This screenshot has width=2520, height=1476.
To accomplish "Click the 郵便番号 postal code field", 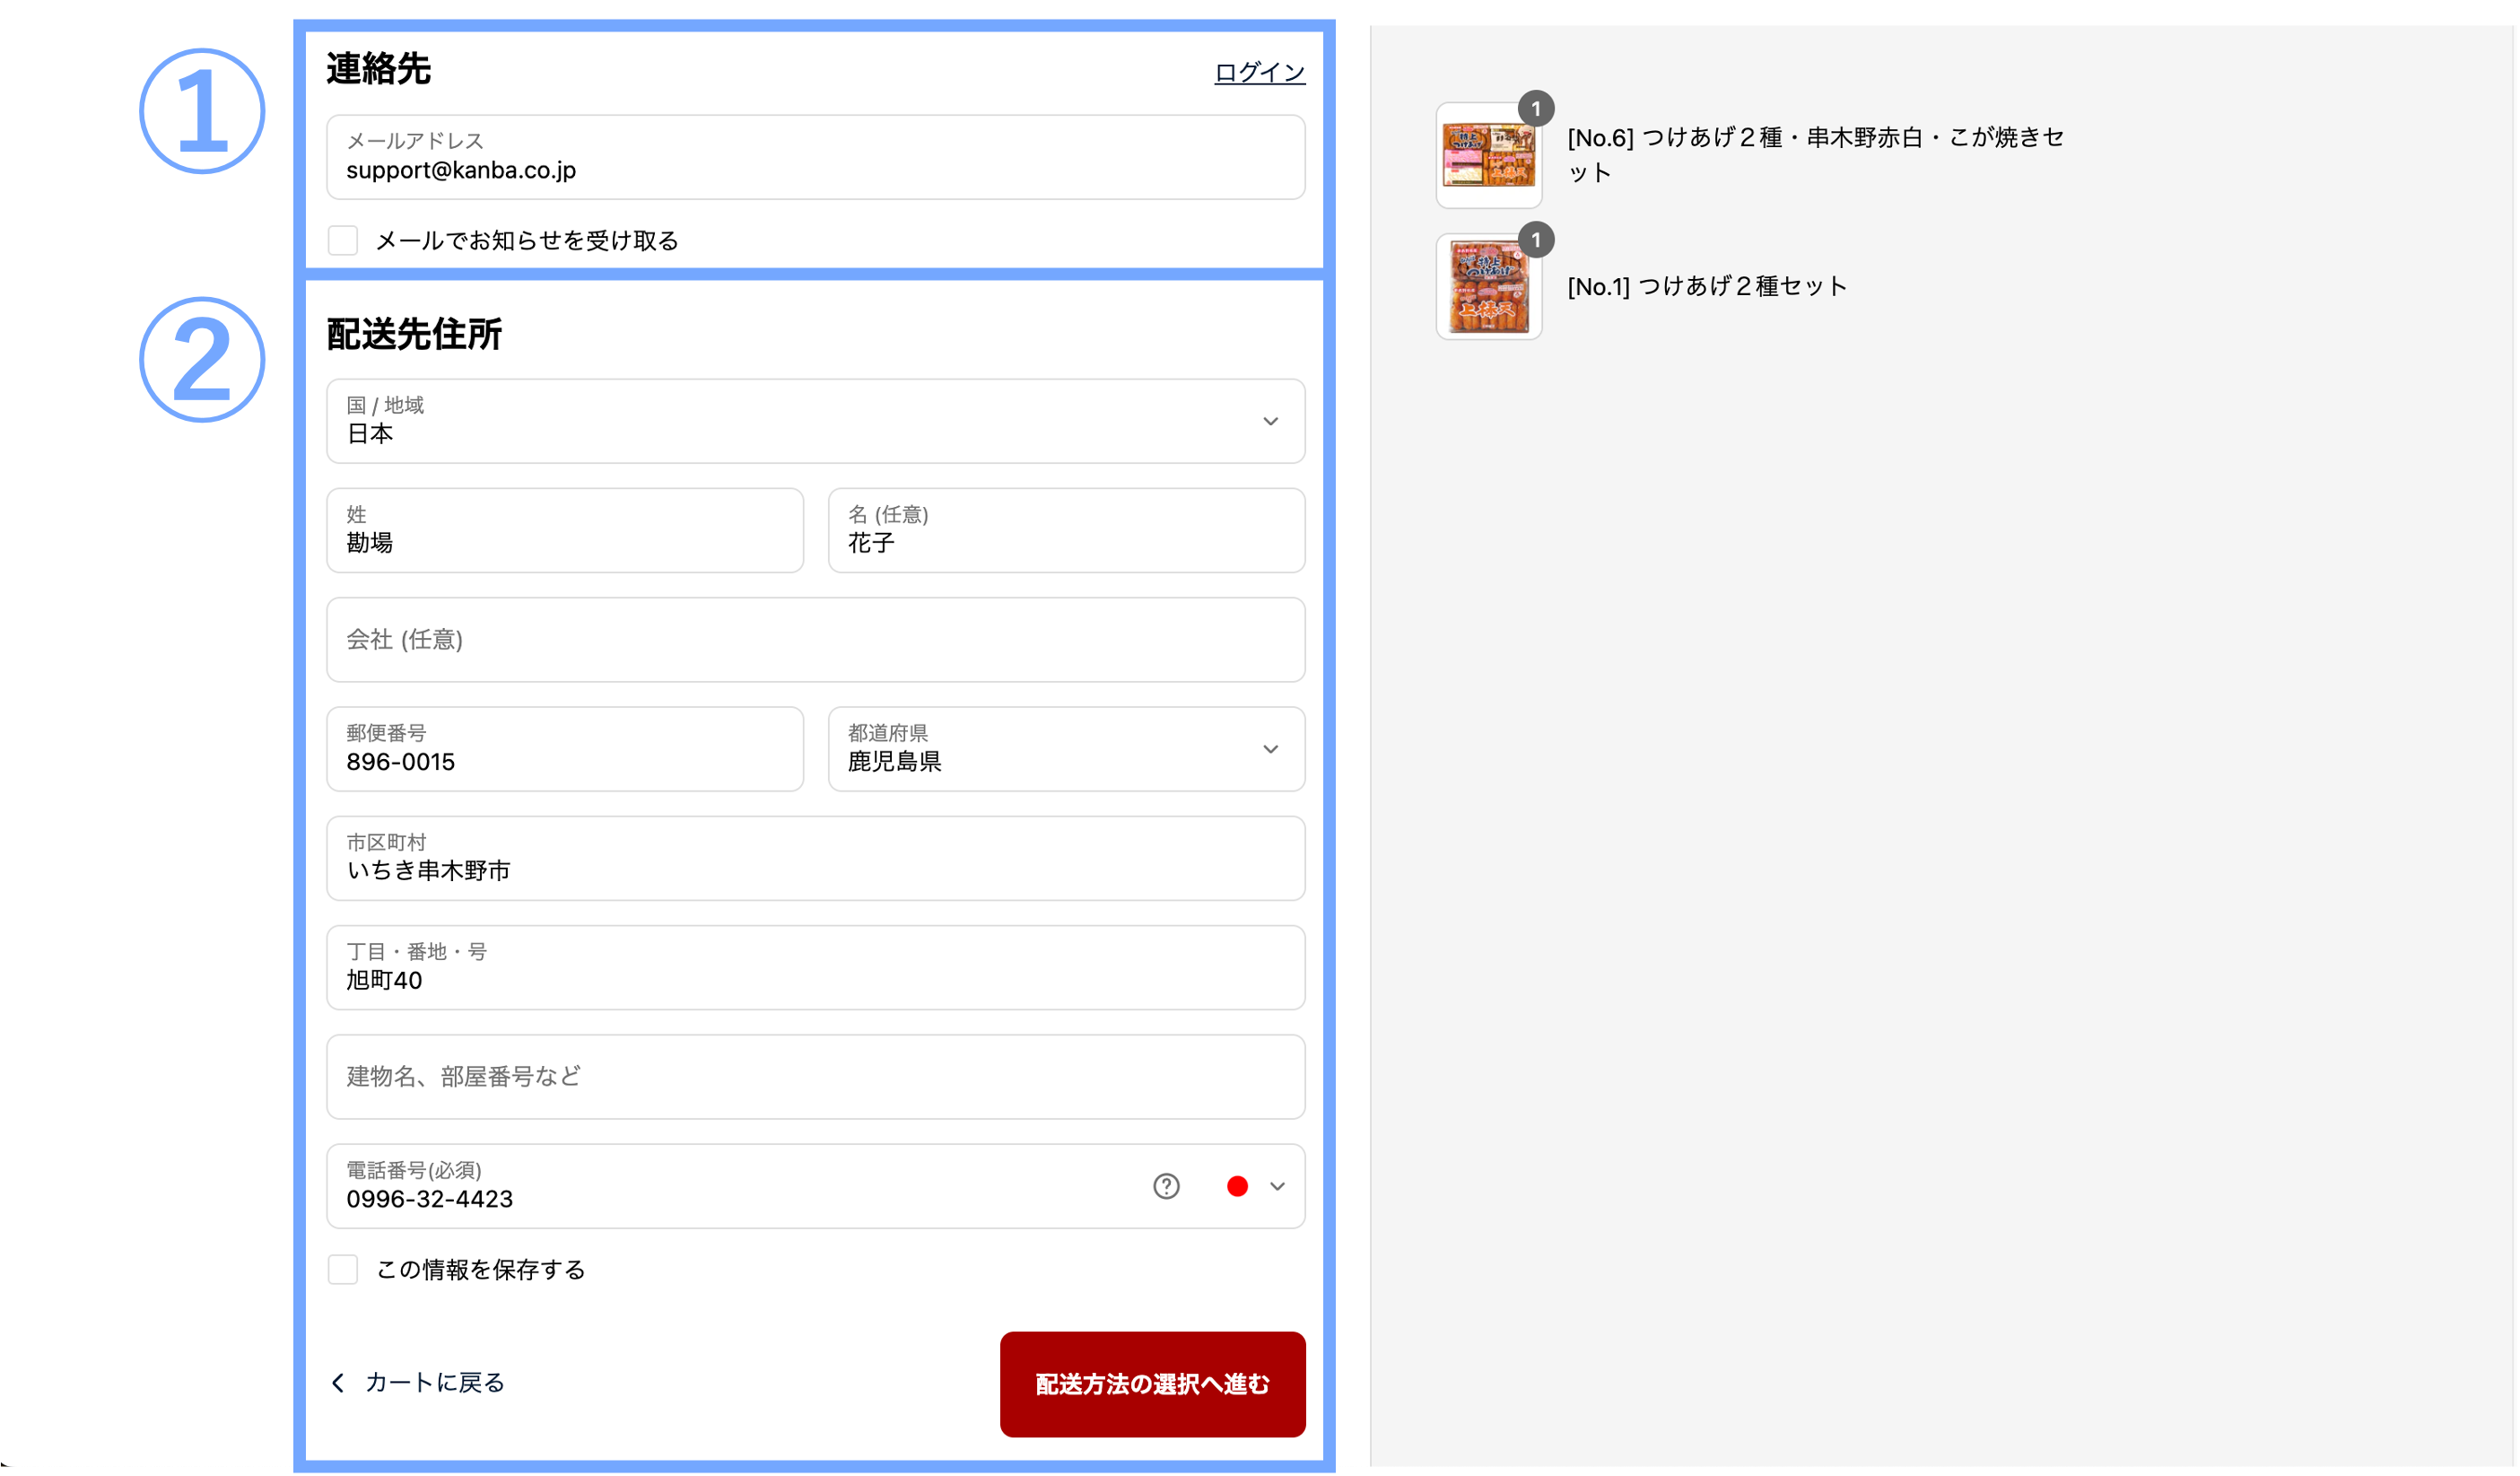I will point(565,749).
